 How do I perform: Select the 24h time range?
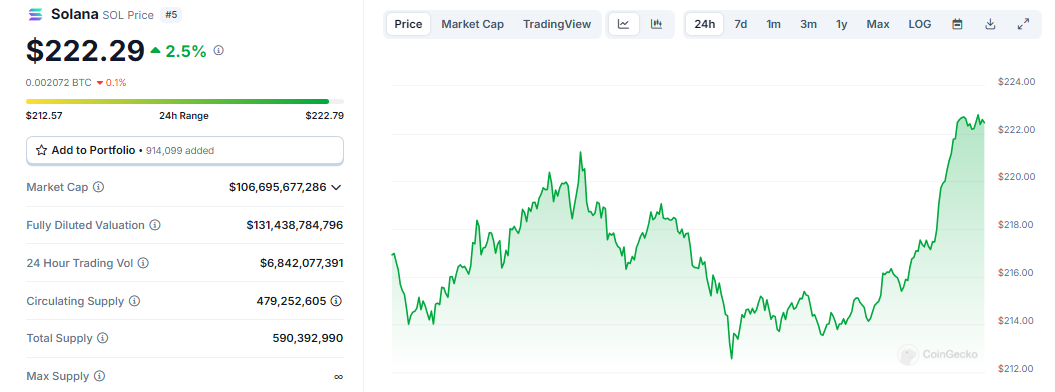point(704,24)
